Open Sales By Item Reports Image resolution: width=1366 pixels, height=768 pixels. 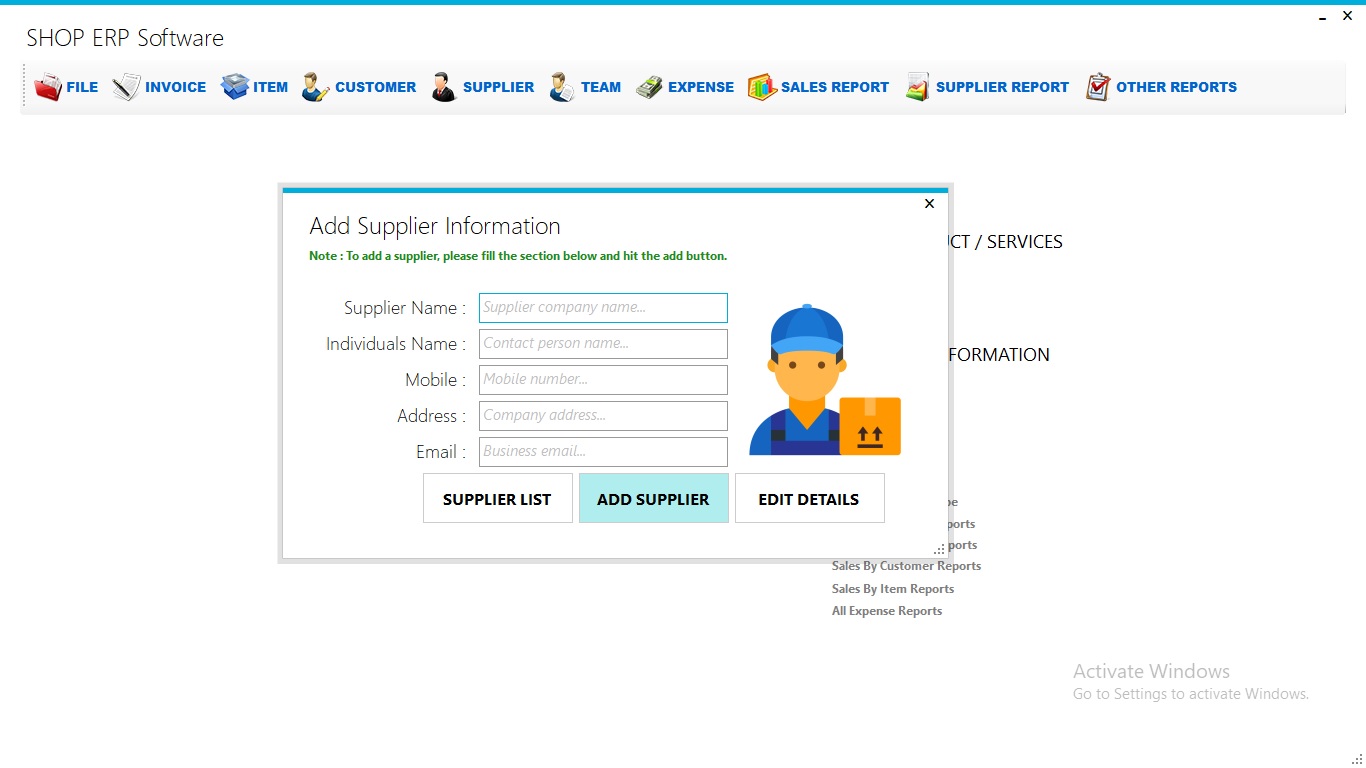(x=892, y=588)
